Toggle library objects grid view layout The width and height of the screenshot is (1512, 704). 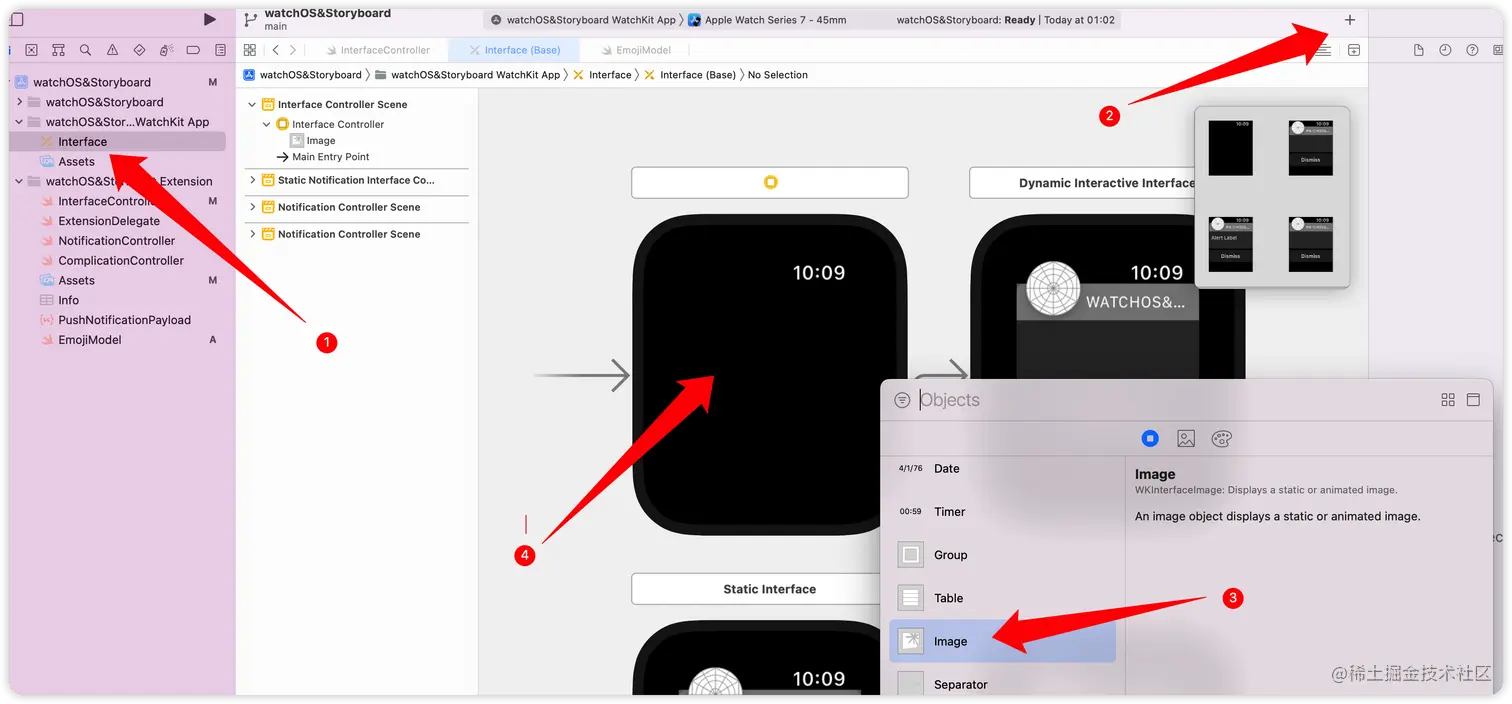click(1448, 399)
